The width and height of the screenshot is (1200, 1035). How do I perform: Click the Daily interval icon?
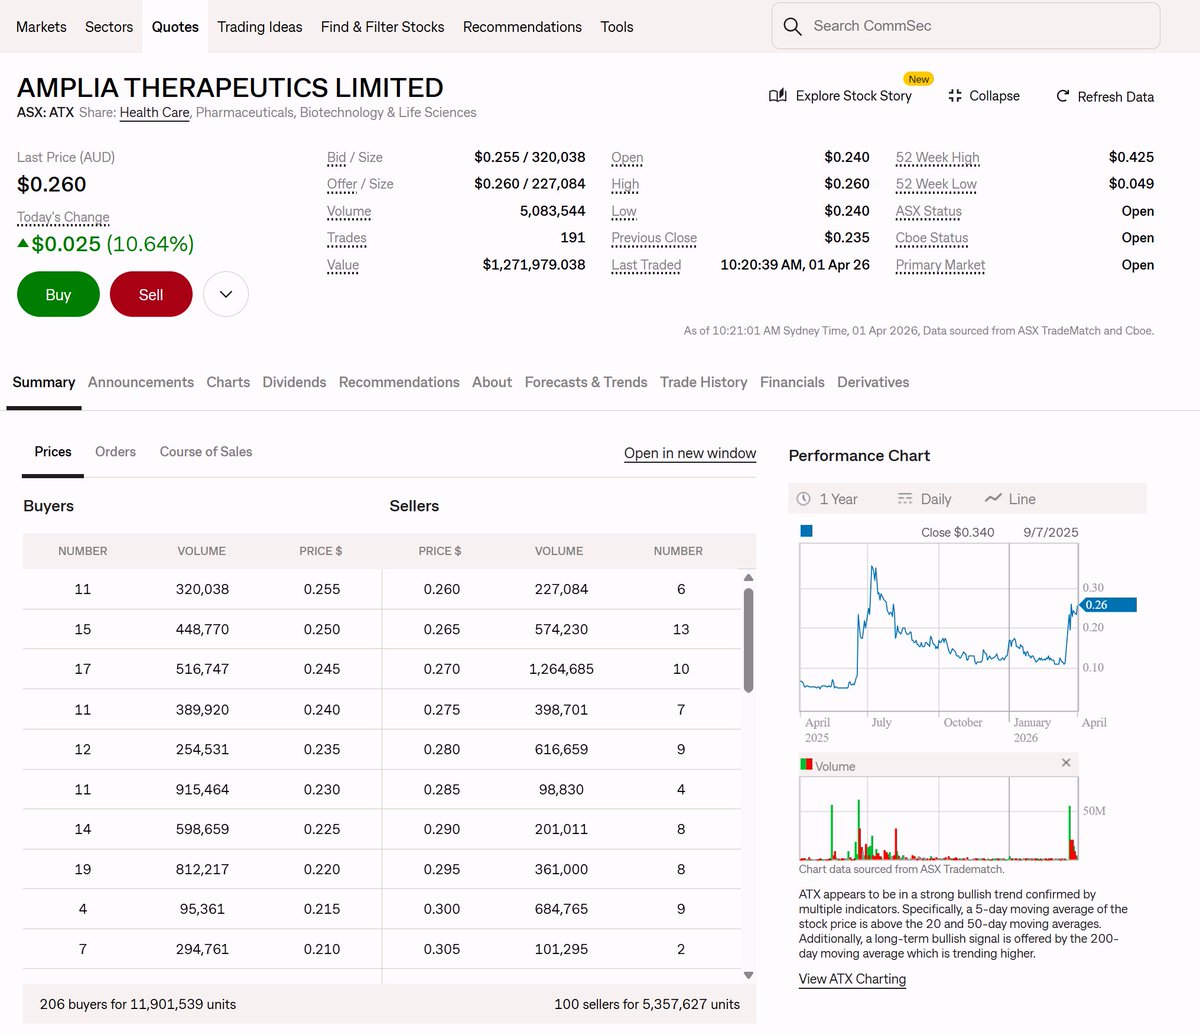(x=905, y=499)
